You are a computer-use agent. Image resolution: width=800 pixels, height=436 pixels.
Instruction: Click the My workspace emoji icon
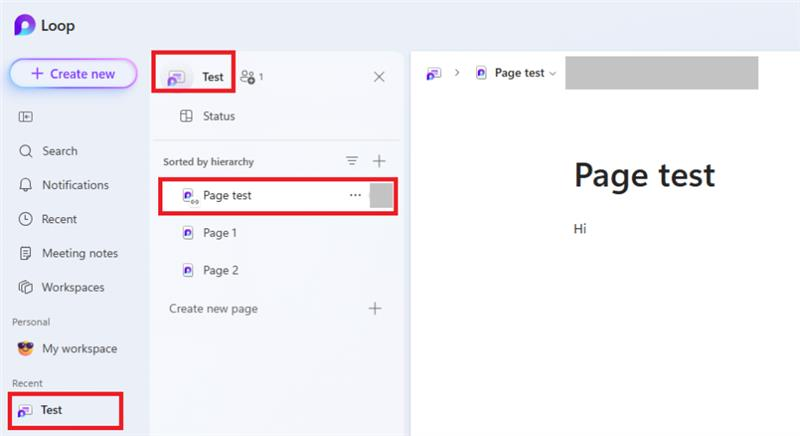tap(26, 348)
